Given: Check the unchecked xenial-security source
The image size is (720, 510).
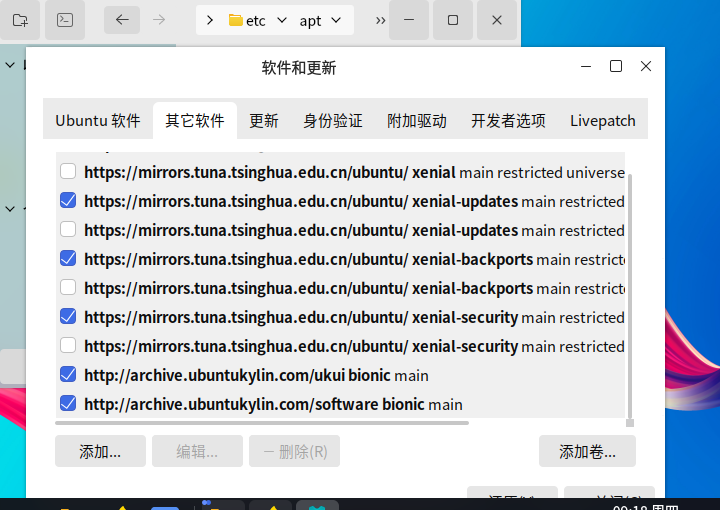Looking at the screenshot, I should point(68,345).
